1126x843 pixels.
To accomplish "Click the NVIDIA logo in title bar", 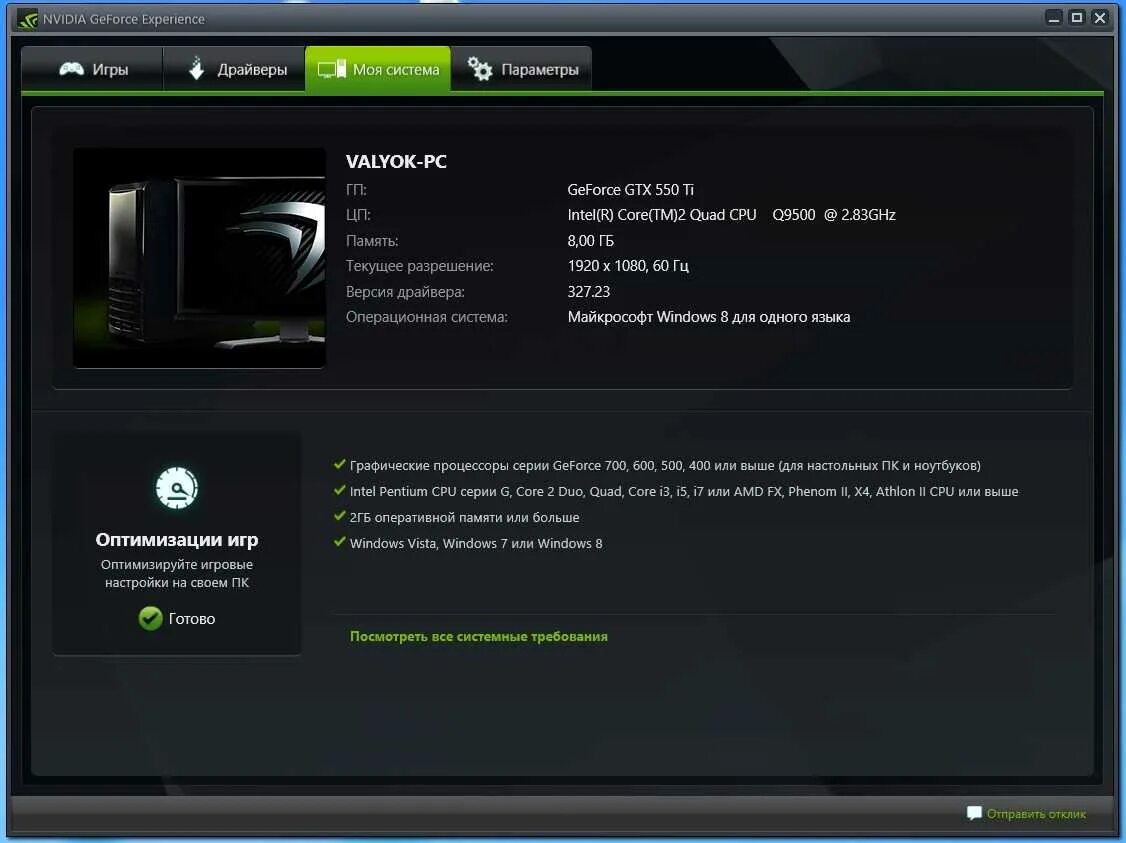I will [27, 19].
